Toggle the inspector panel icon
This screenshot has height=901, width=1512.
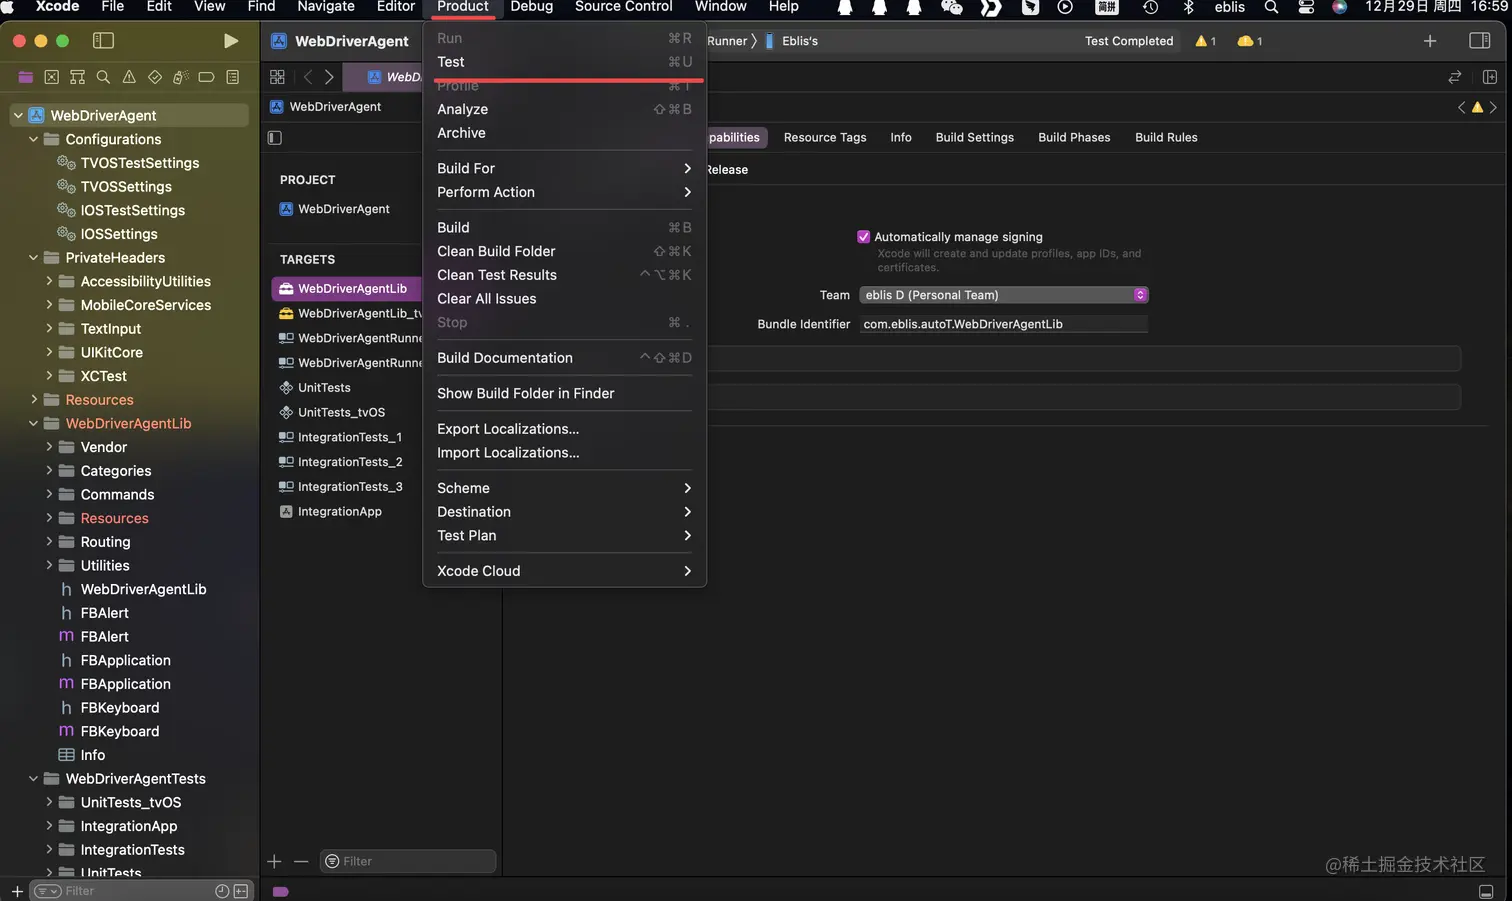tap(1480, 41)
